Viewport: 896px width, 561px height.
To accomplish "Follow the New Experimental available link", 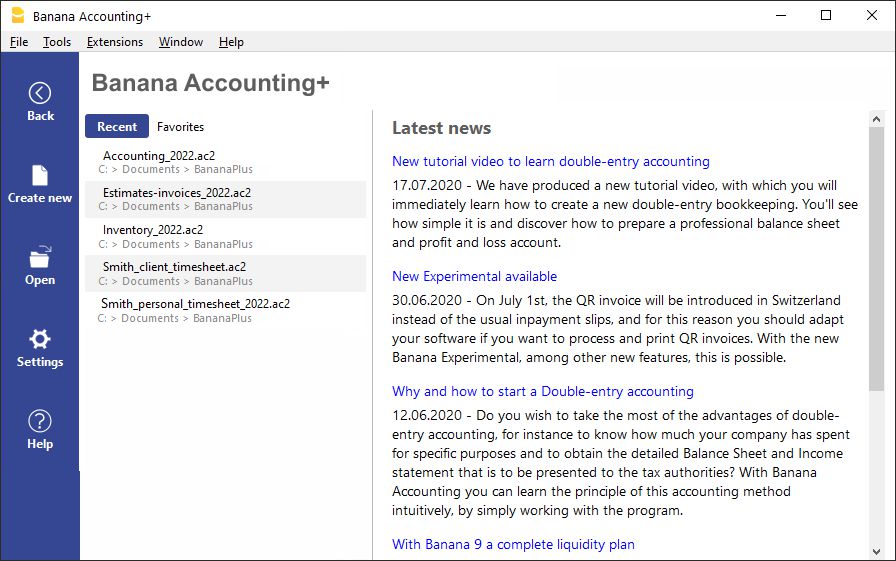I will click(474, 277).
